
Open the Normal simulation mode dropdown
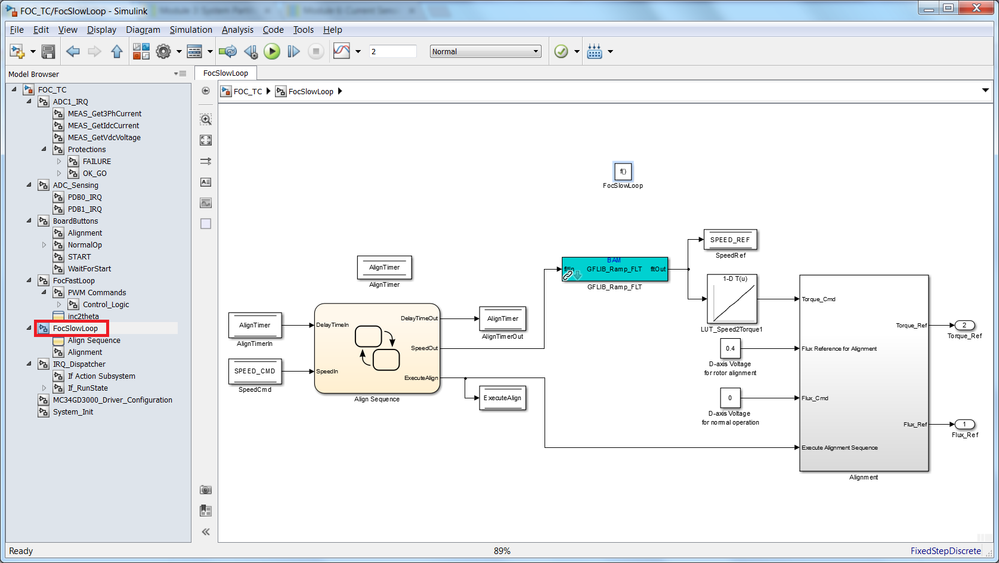pyautogui.click(x=485, y=52)
